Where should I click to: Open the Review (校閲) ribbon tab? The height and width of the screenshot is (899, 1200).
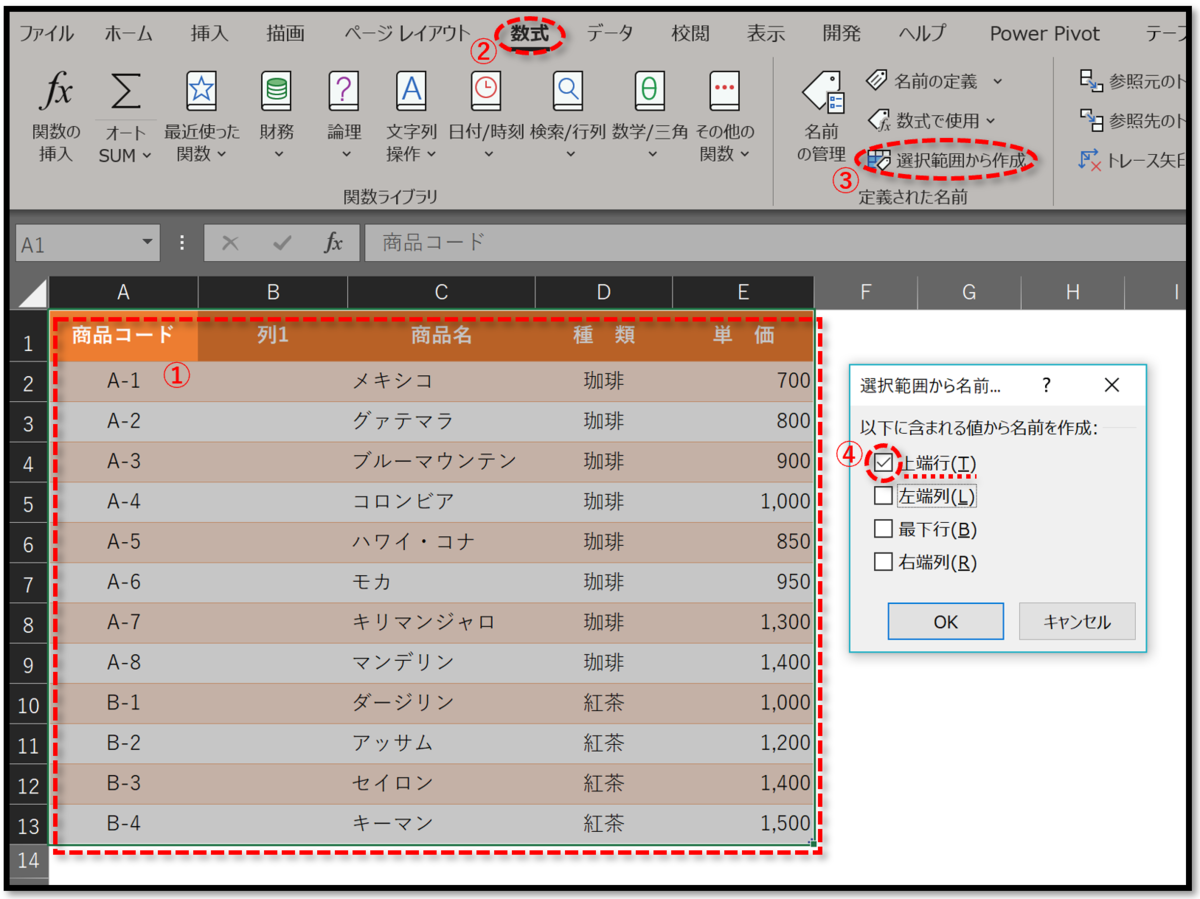(x=691, y=32)
